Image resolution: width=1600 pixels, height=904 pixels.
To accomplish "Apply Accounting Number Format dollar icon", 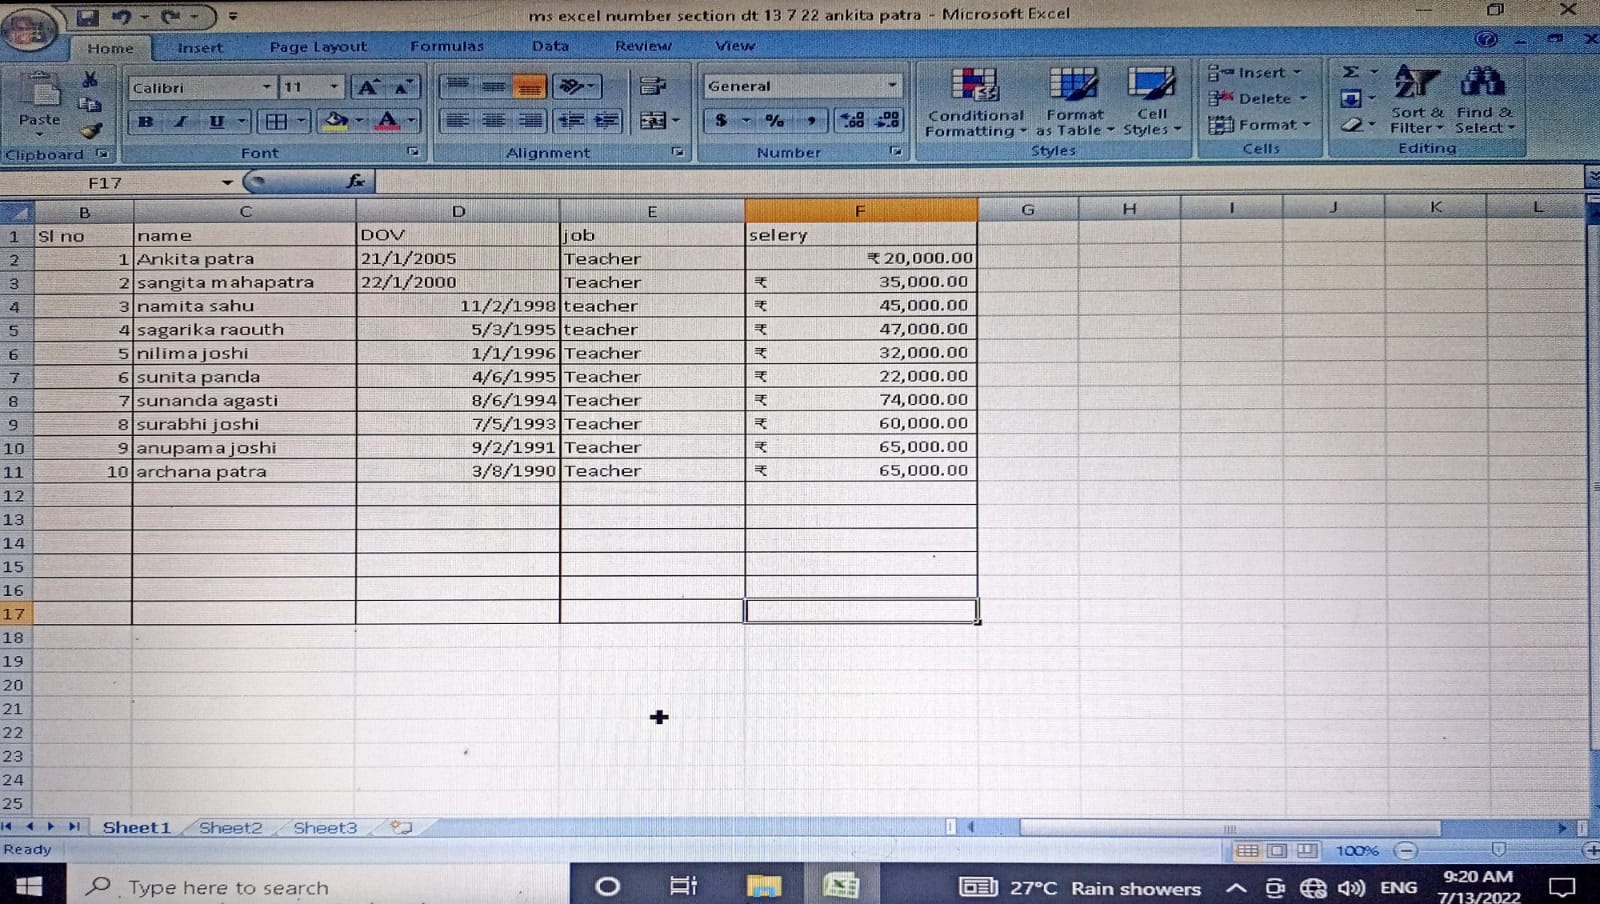I will 721,121.
